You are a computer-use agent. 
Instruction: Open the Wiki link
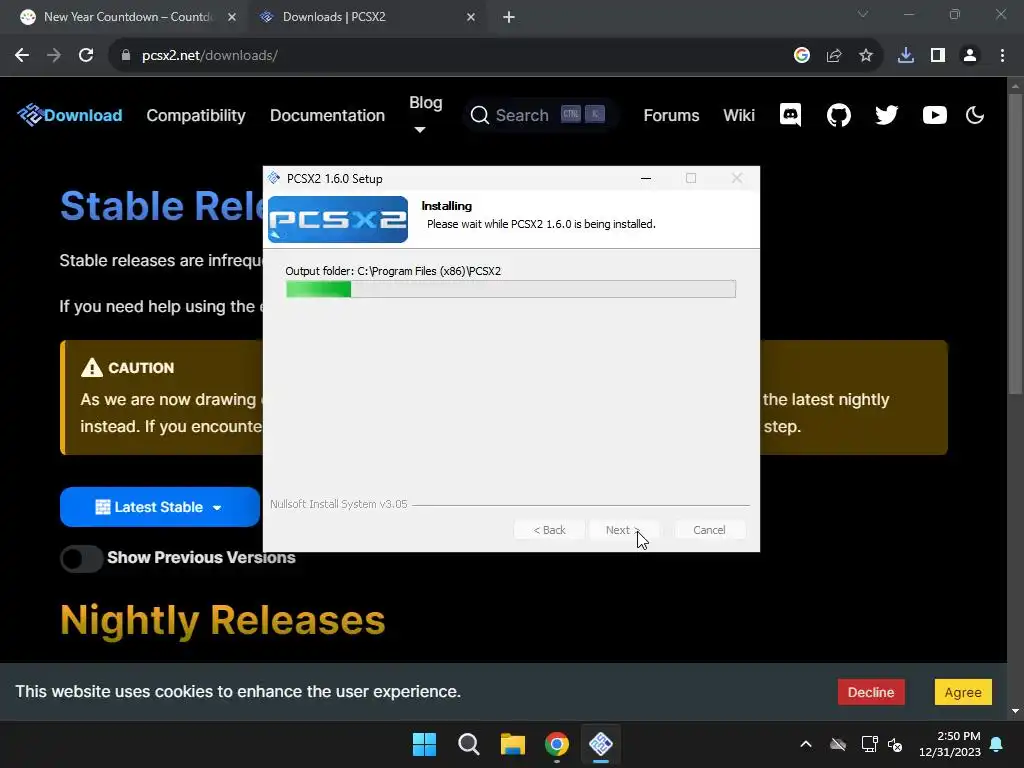(739, 116)
